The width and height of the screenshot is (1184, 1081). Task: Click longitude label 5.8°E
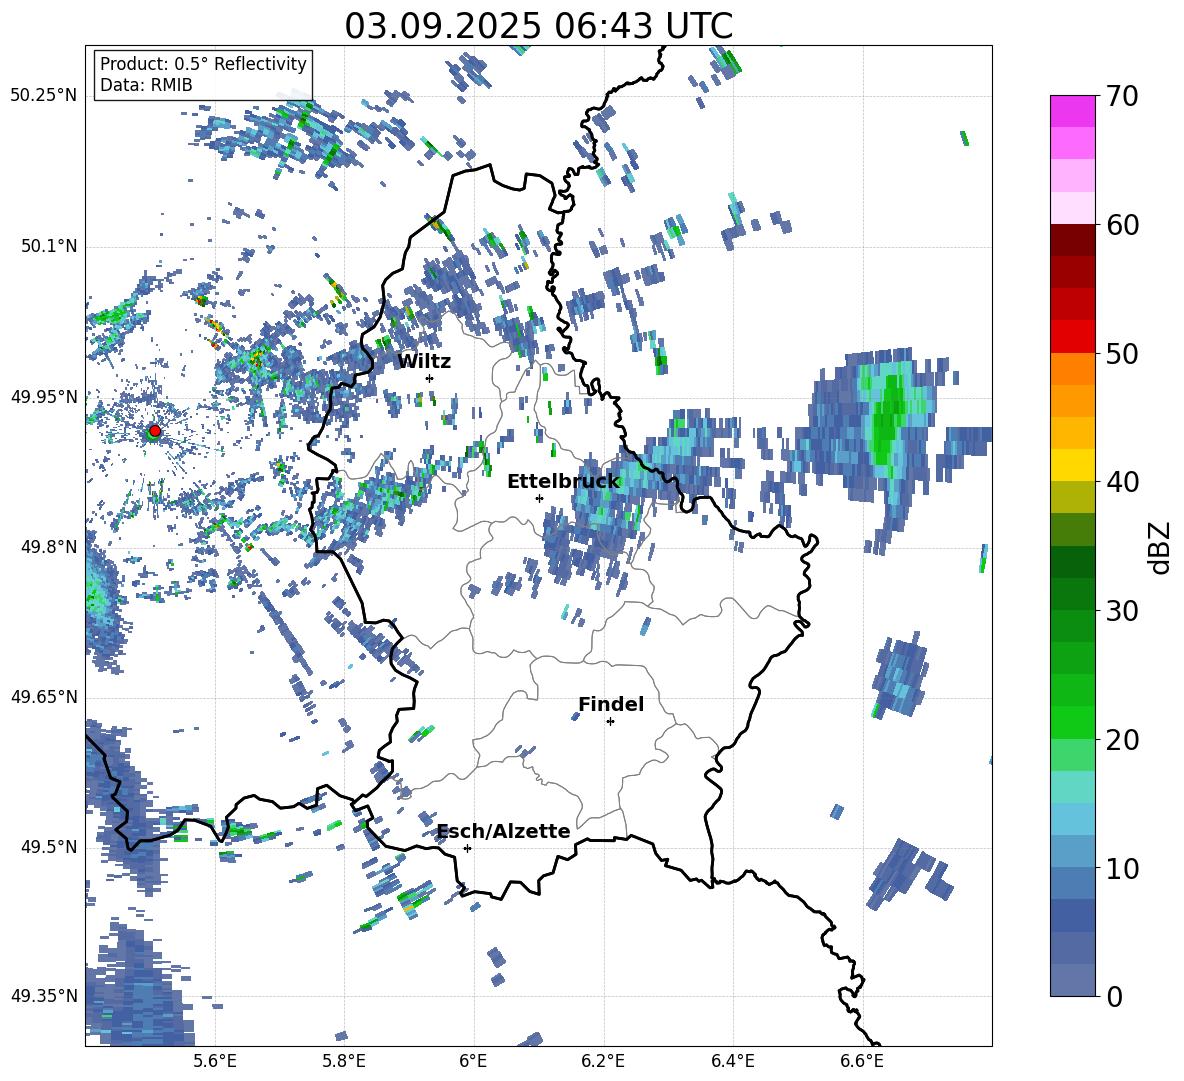[344, 1061]
